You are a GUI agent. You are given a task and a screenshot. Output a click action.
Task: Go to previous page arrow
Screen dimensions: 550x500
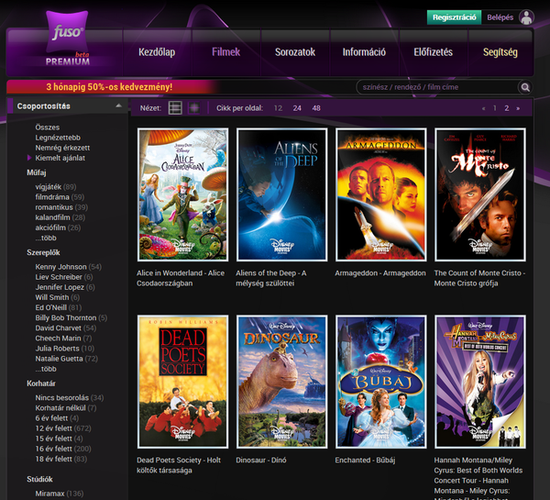click(x=484, y=108)
